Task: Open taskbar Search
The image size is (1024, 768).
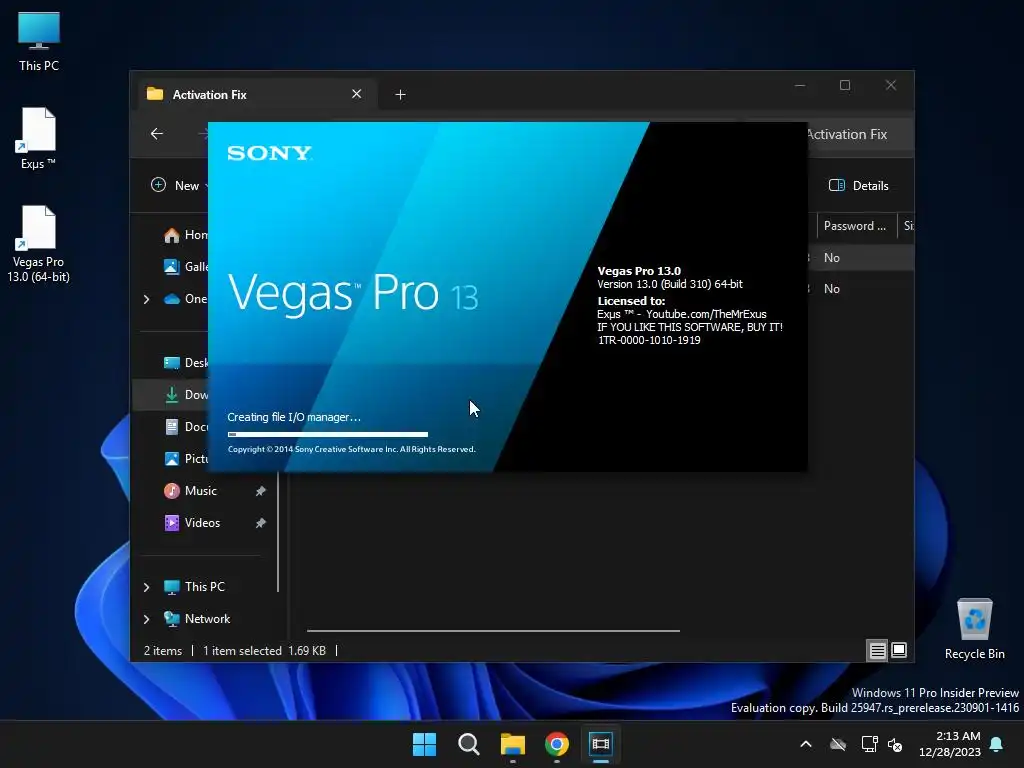Action: tap(468, 744)
